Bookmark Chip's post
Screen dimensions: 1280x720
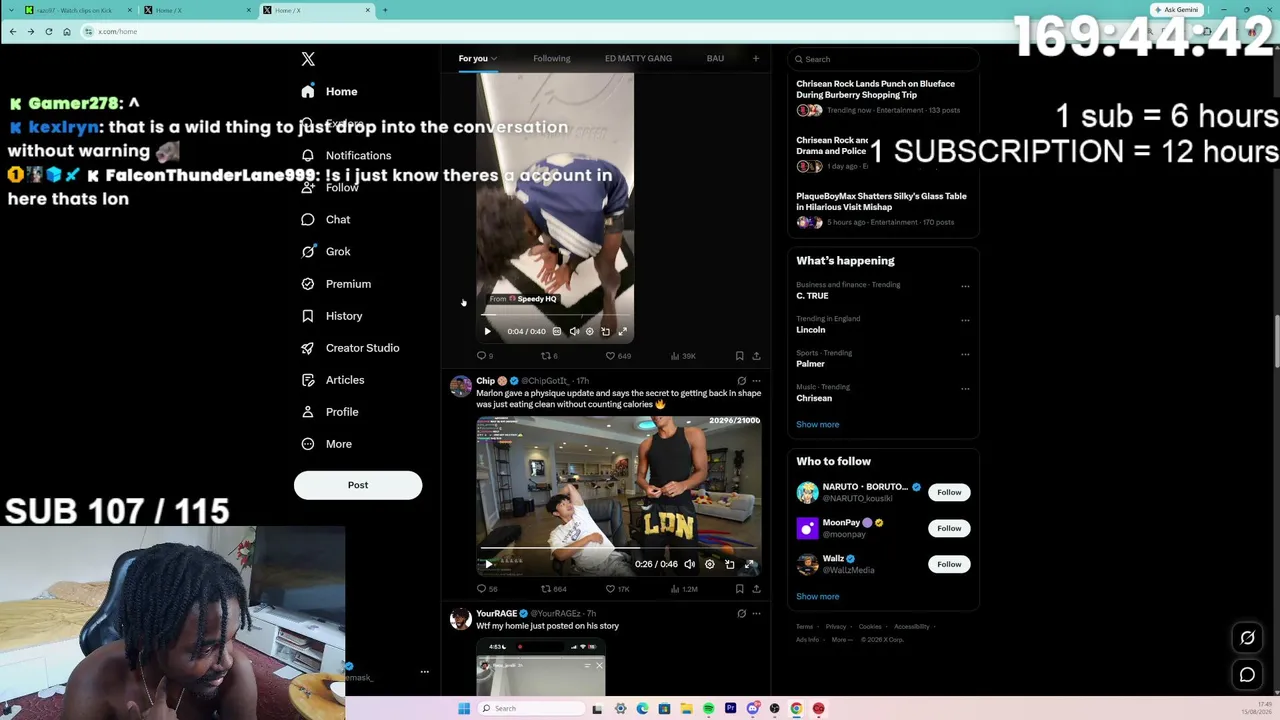click(x=739, y=589)
